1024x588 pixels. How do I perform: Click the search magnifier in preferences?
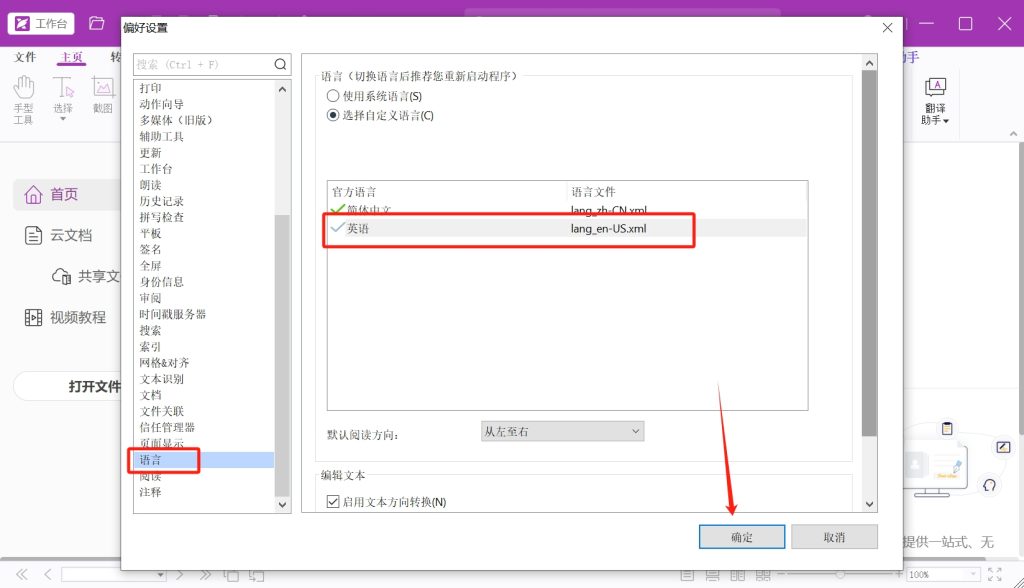point(281,64)
